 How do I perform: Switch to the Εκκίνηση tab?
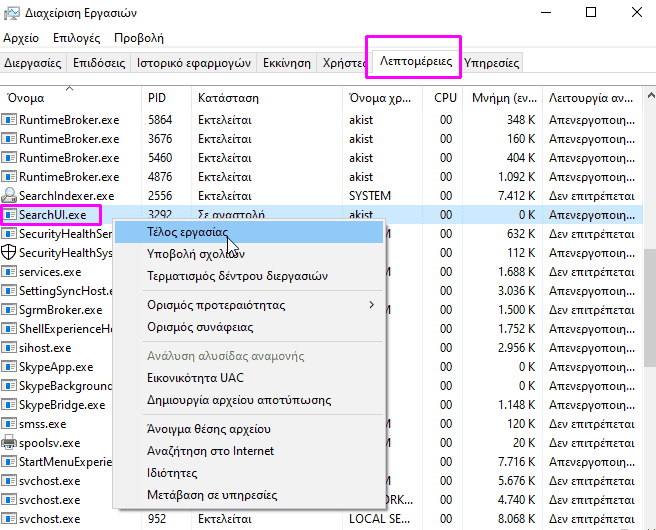click(287, 63)
